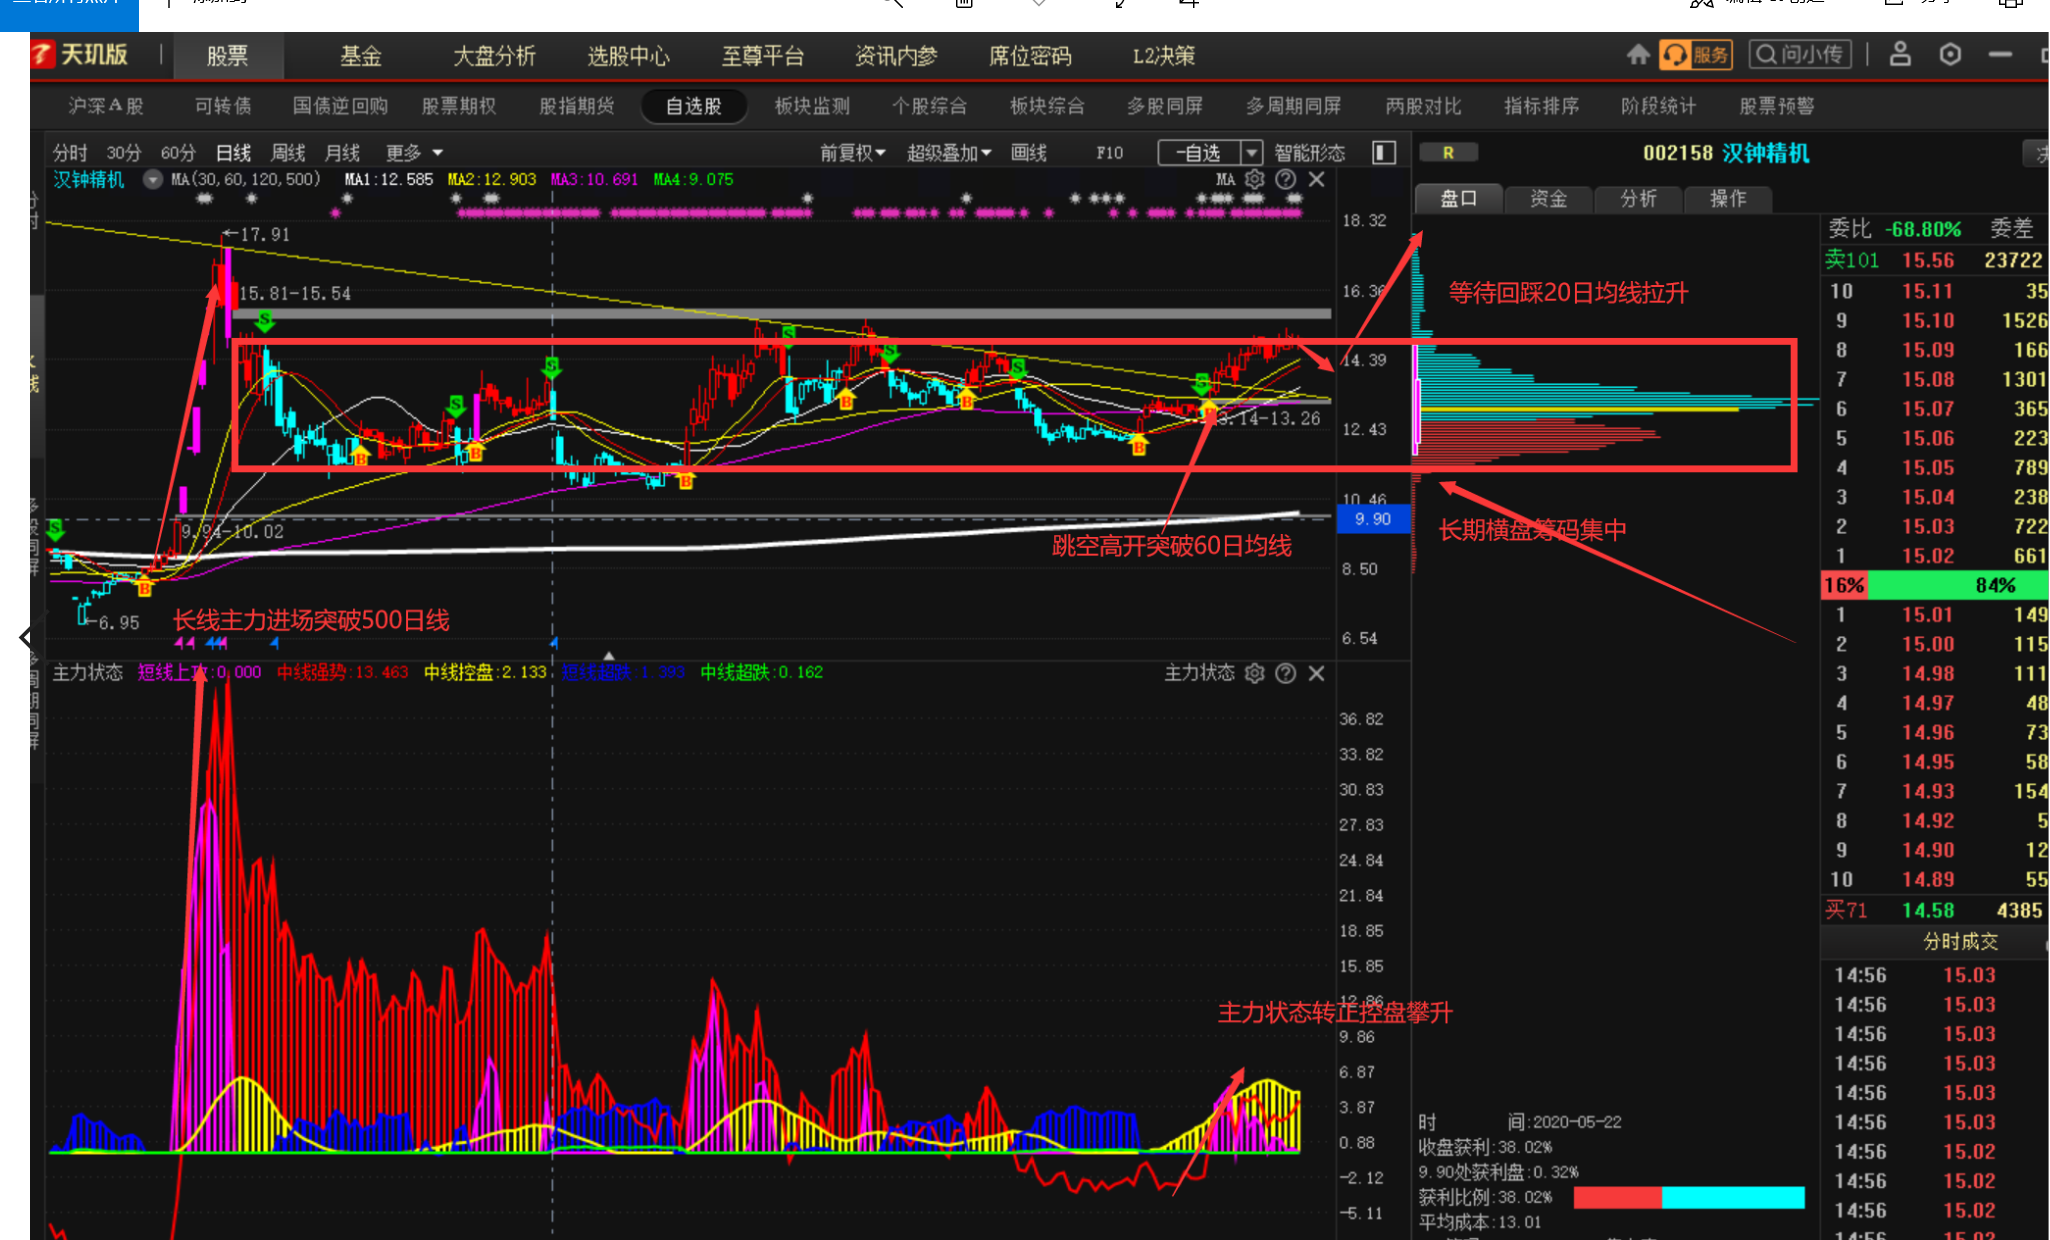Select the 板块监测 tab

(812, 106)
